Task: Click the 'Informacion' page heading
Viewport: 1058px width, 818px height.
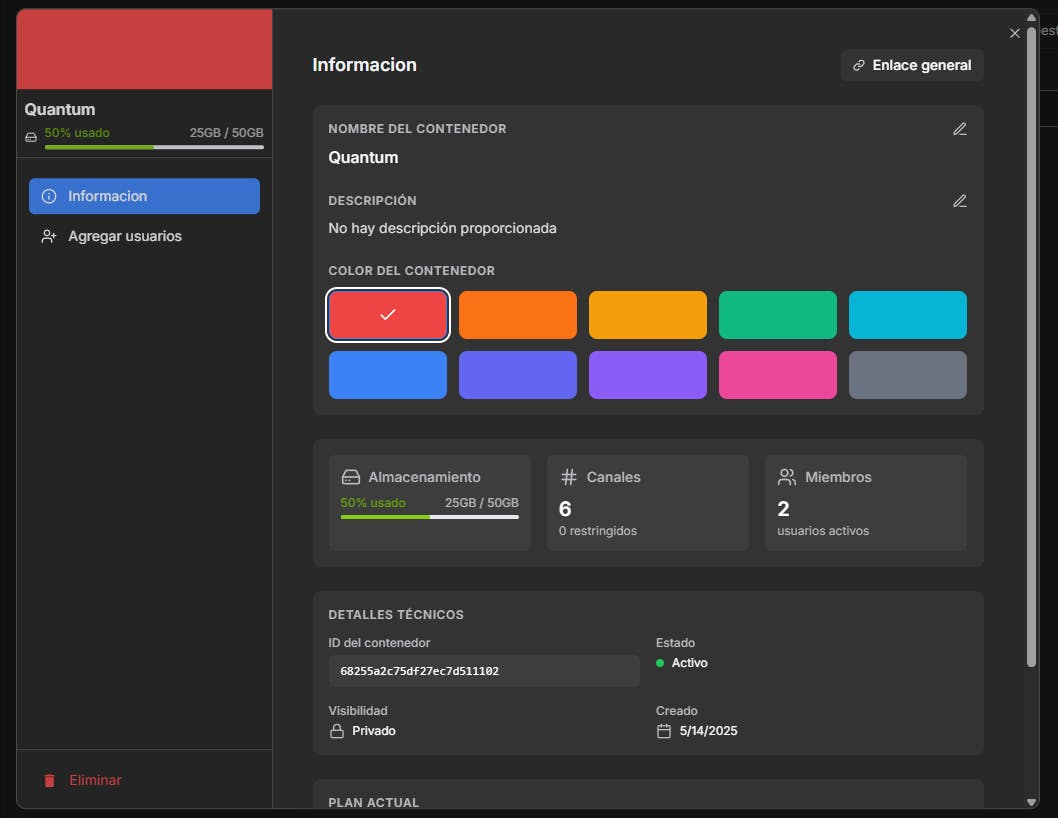Action: click(x=364, y=65)
